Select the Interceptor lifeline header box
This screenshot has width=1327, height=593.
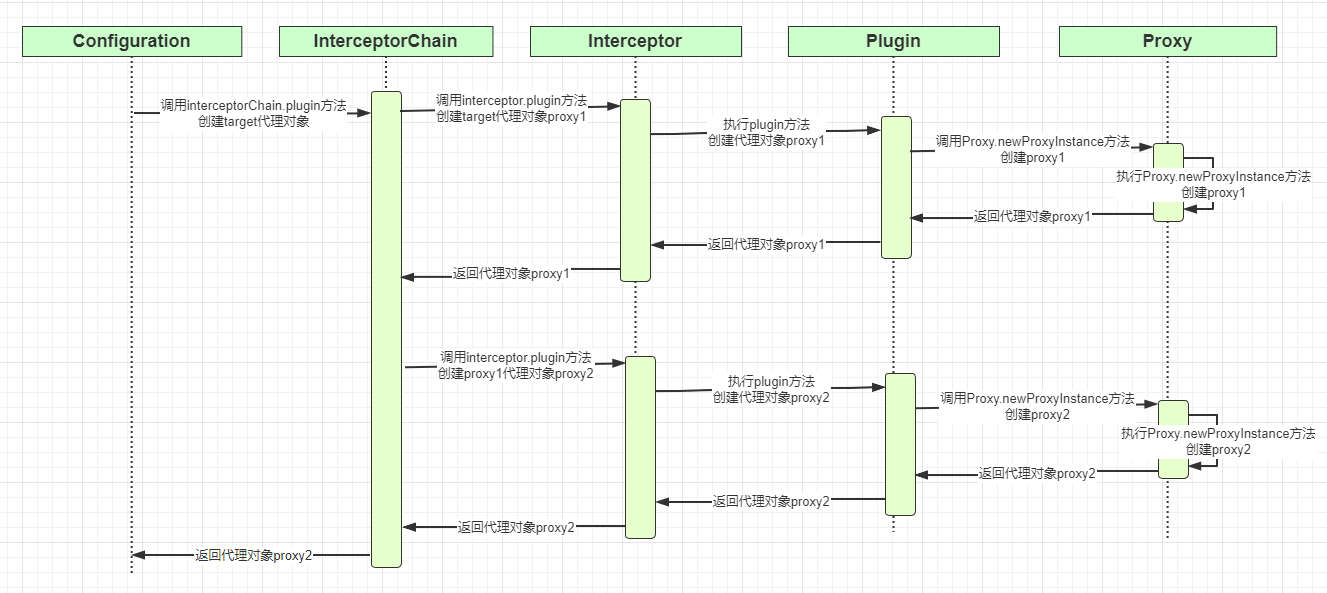[x=635, y=41]
